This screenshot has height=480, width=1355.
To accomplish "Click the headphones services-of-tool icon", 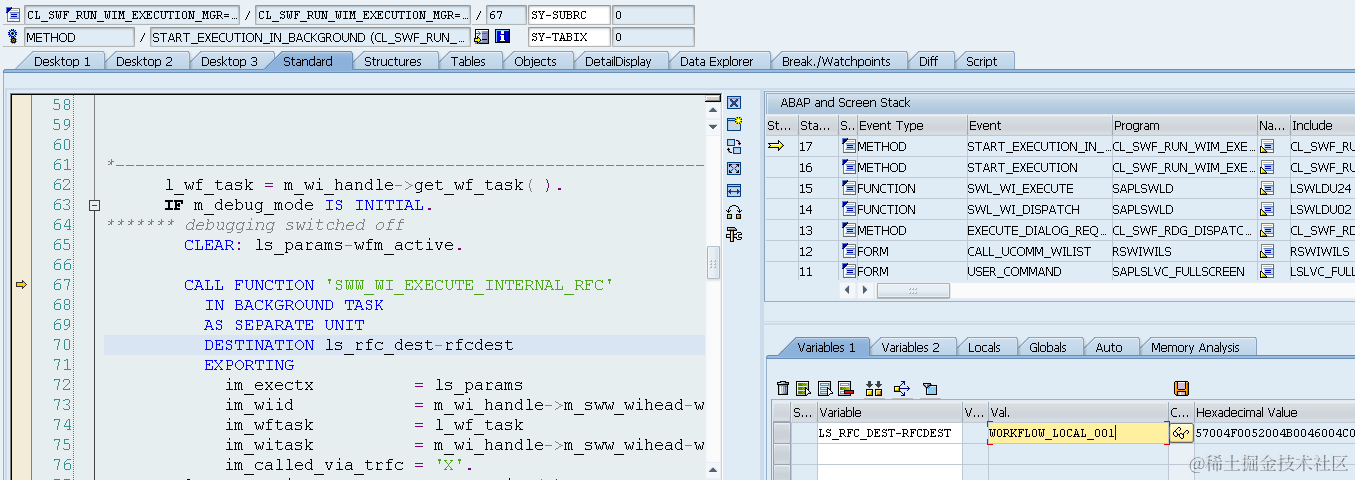I will [x=734, y=212].
